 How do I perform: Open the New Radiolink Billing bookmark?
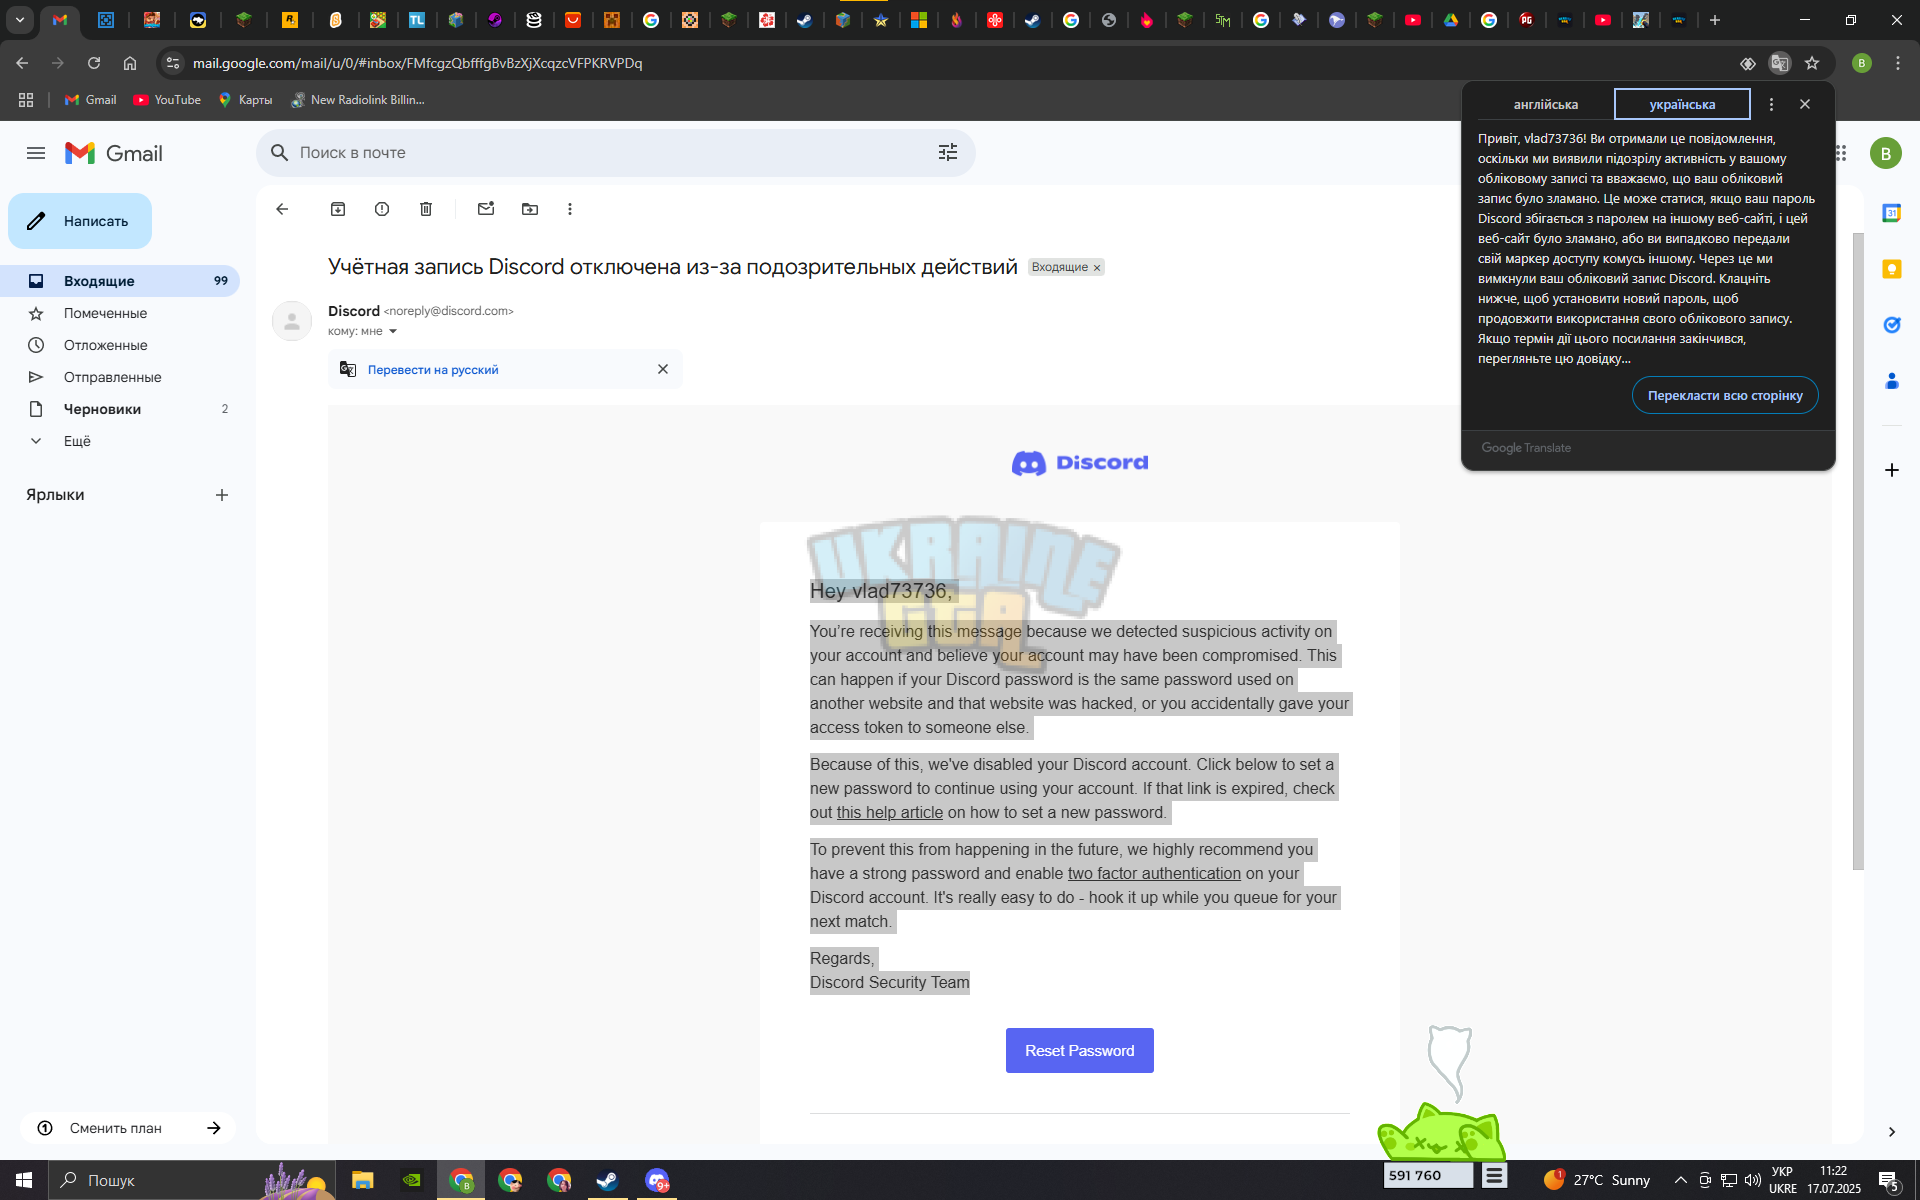tap(358, 100)
